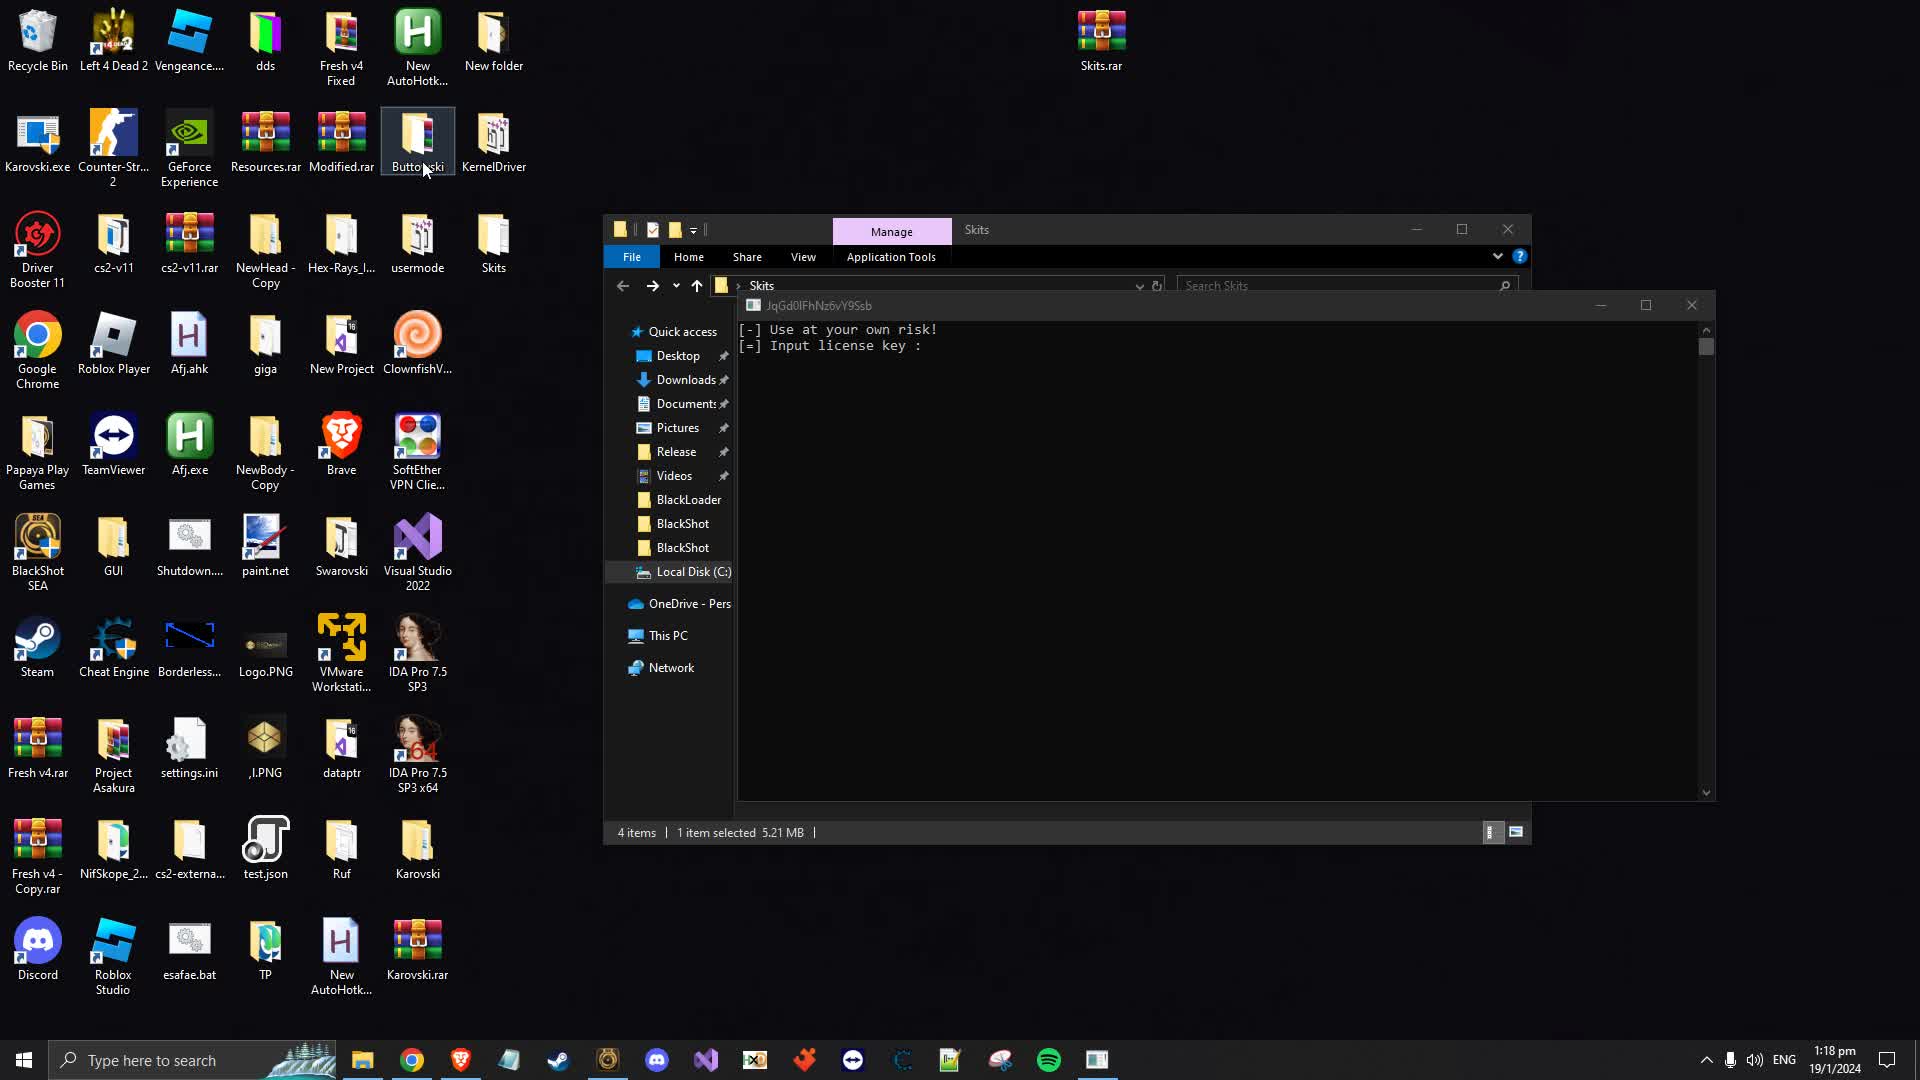This screenshot has width=1920, height=1080.
Task: Expand the ribbon with the chevron arrow
Action: click(1497, 256)
